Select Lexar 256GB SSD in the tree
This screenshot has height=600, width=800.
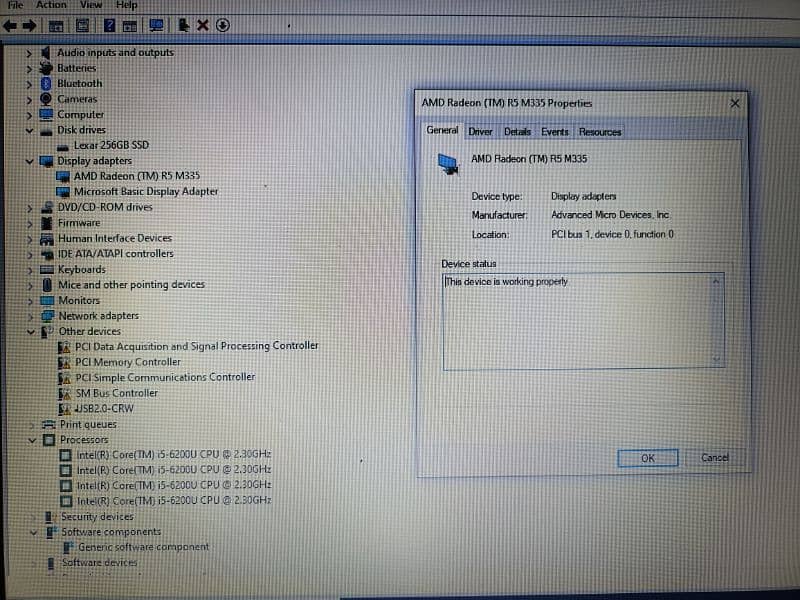[x=111, y=146]
